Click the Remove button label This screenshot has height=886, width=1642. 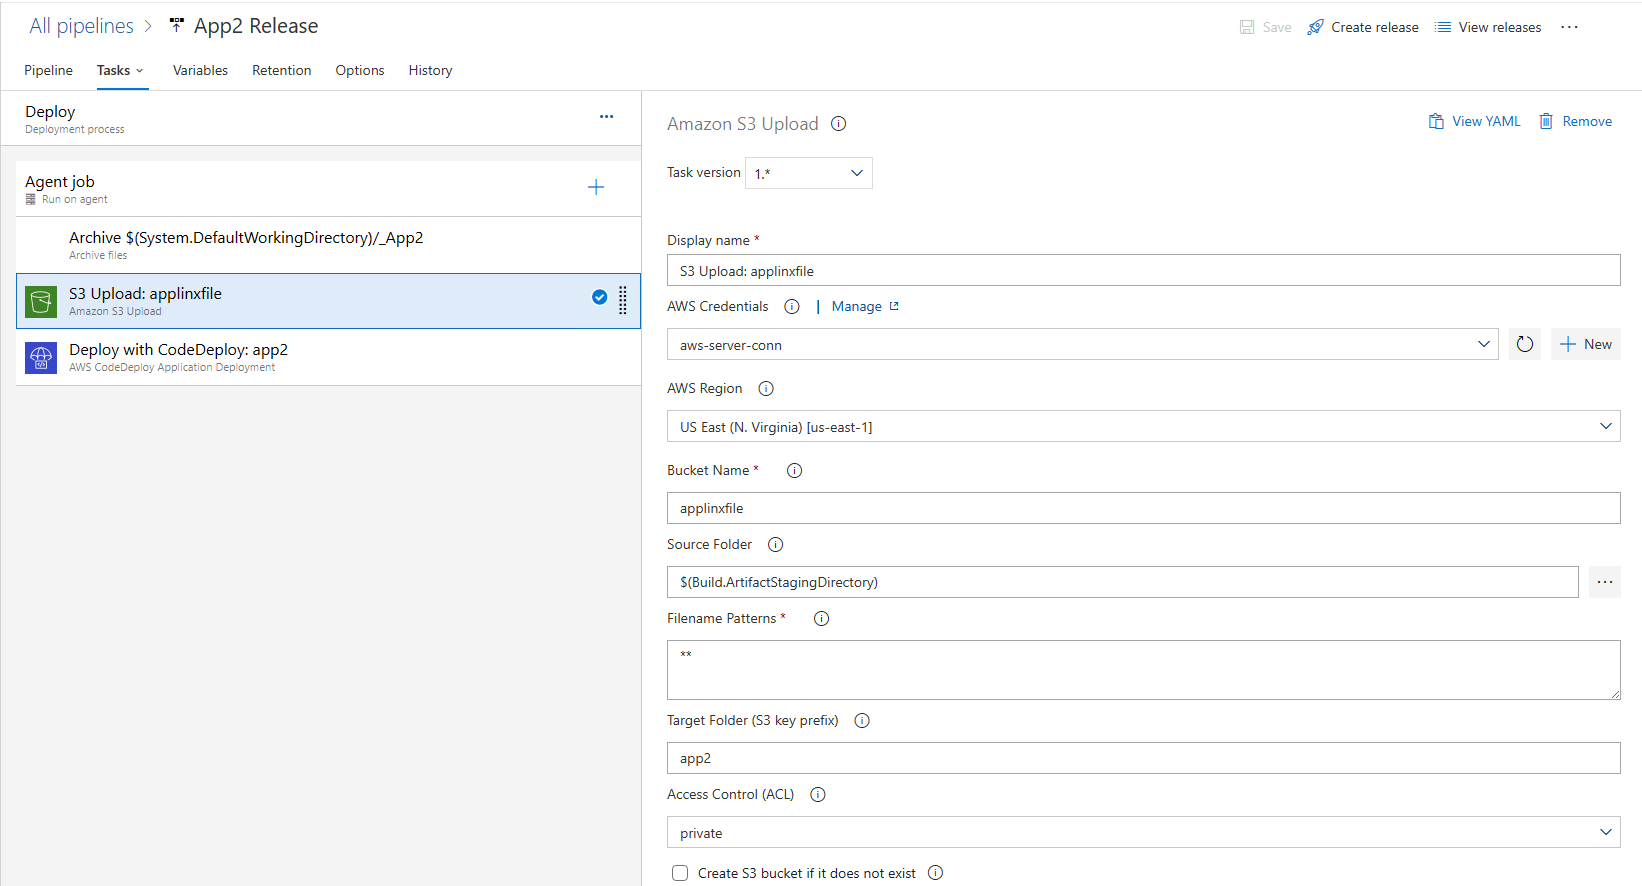(x=1587, y=121)
